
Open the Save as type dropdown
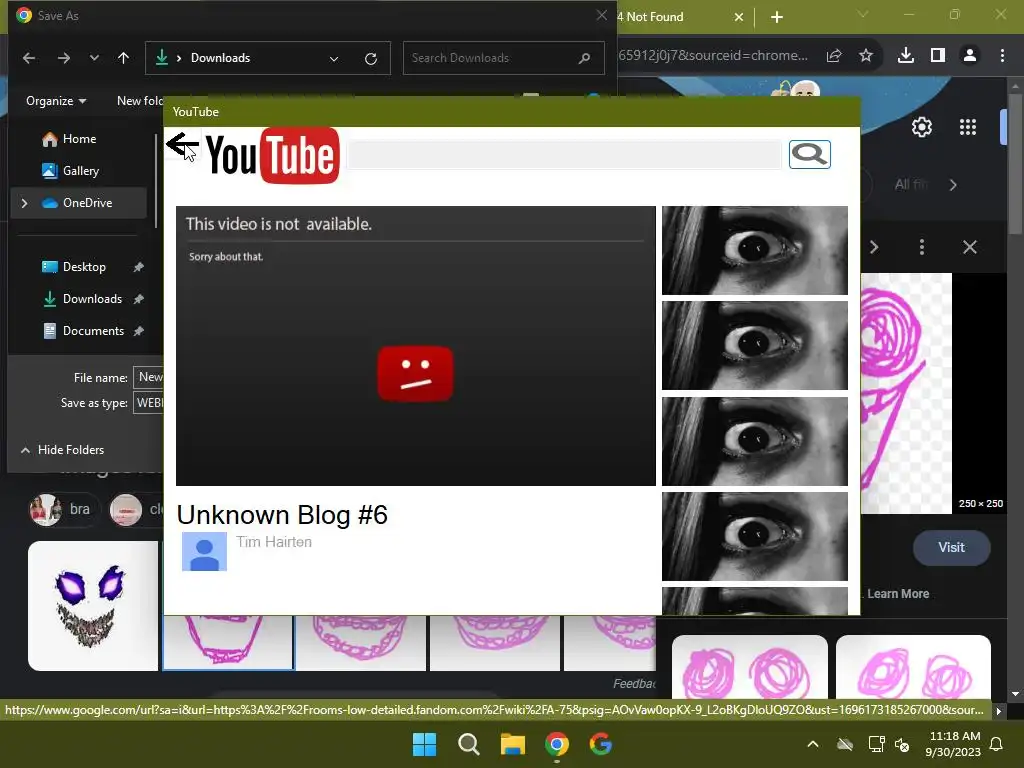point(148,402)
